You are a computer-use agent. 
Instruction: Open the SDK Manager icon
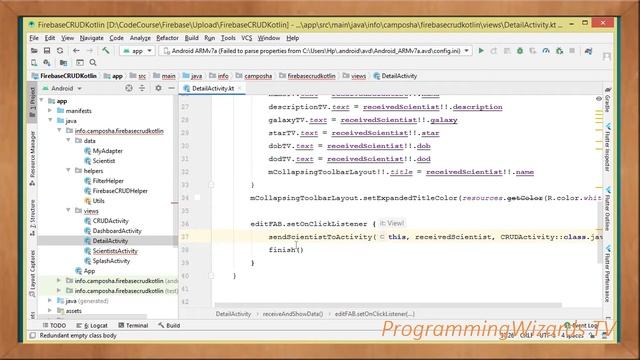pos(47,62)
